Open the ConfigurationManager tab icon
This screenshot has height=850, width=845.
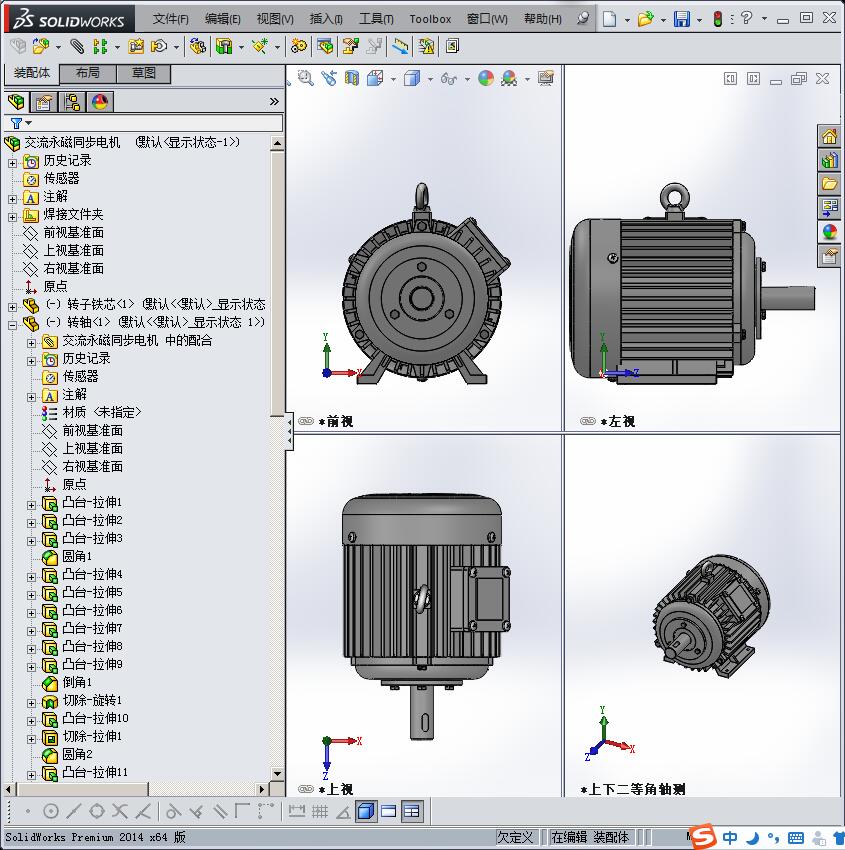click(72, 102)
